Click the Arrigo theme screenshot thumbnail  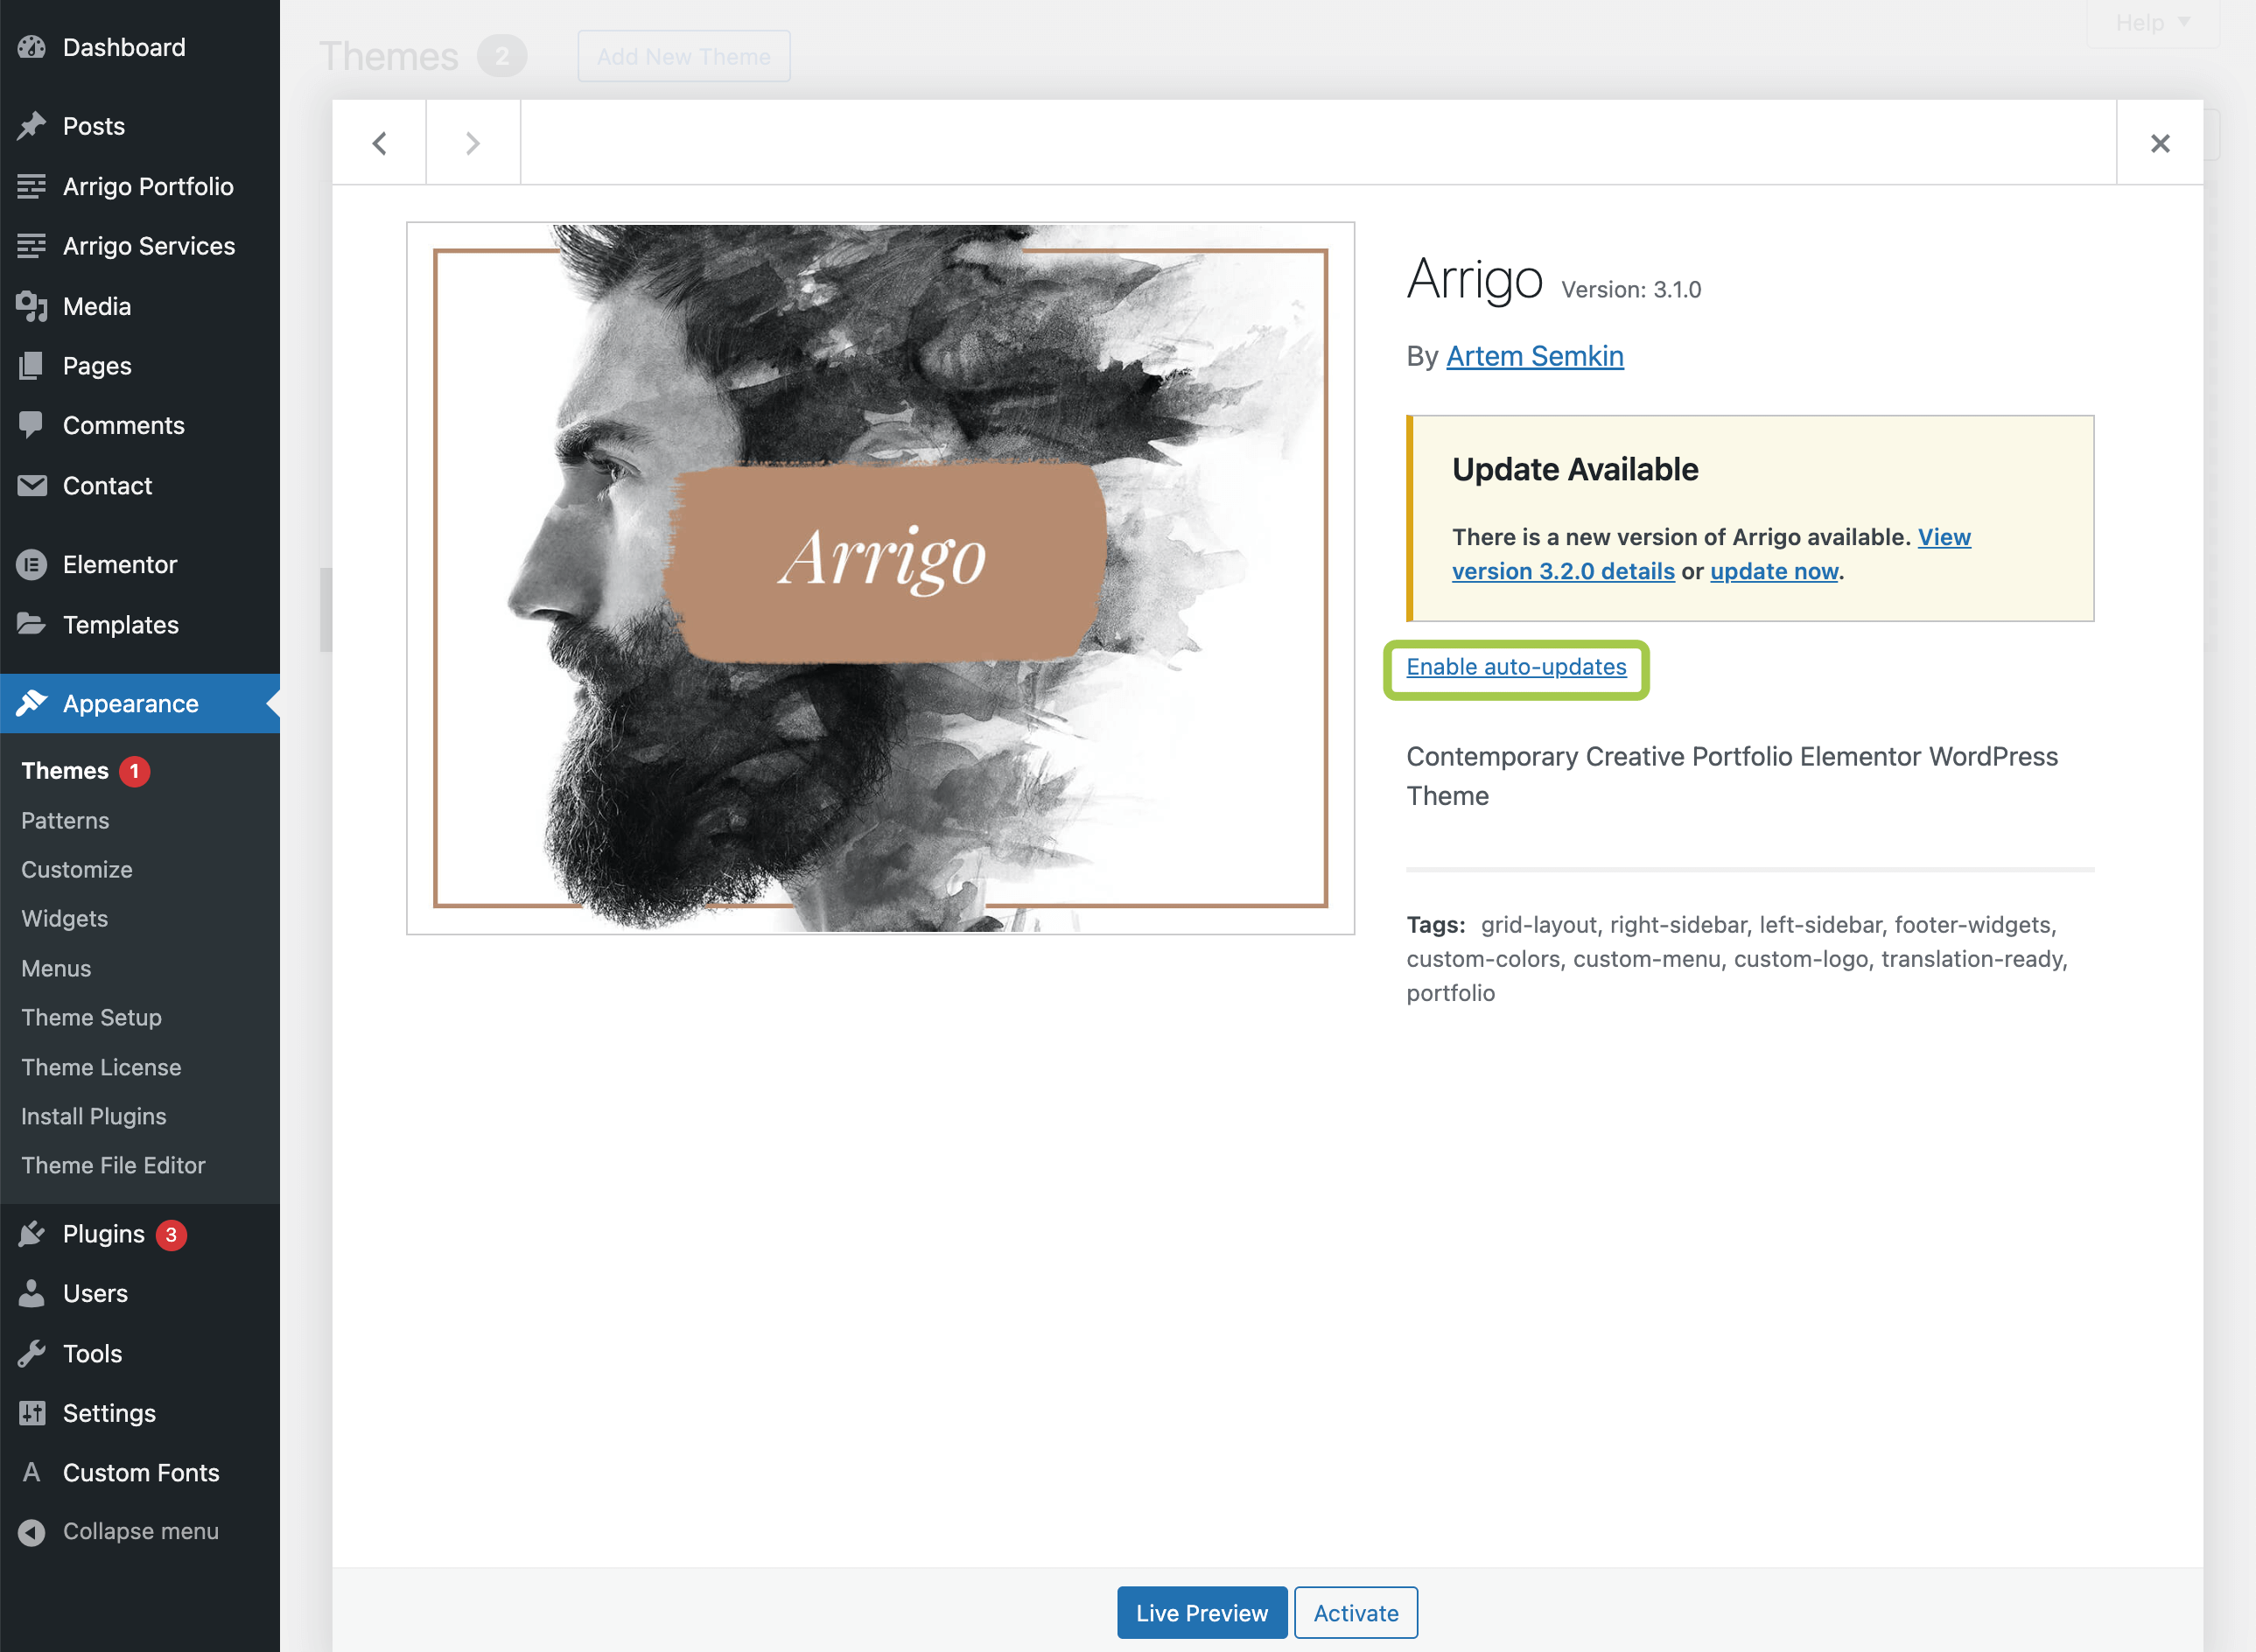[x=880, y=578]
